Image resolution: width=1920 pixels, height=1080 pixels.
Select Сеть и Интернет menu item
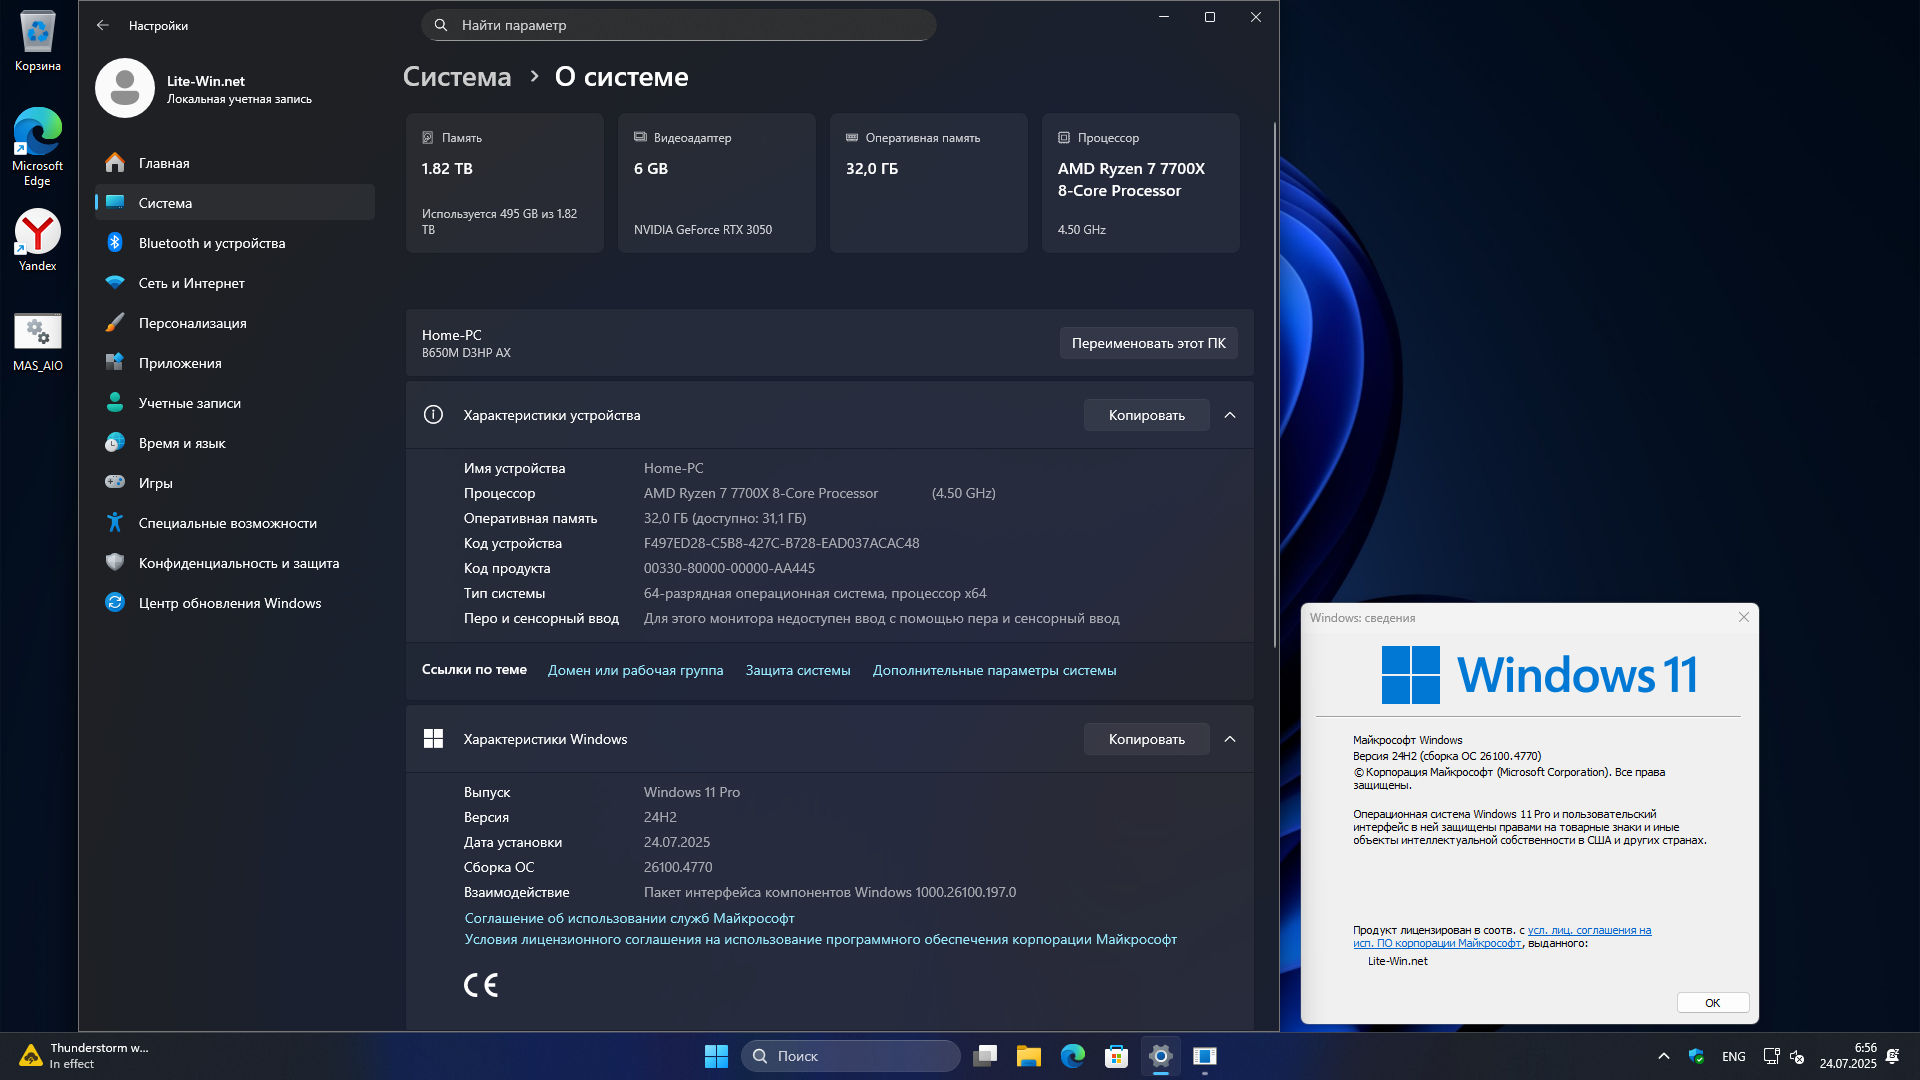(x=191, y=283)
